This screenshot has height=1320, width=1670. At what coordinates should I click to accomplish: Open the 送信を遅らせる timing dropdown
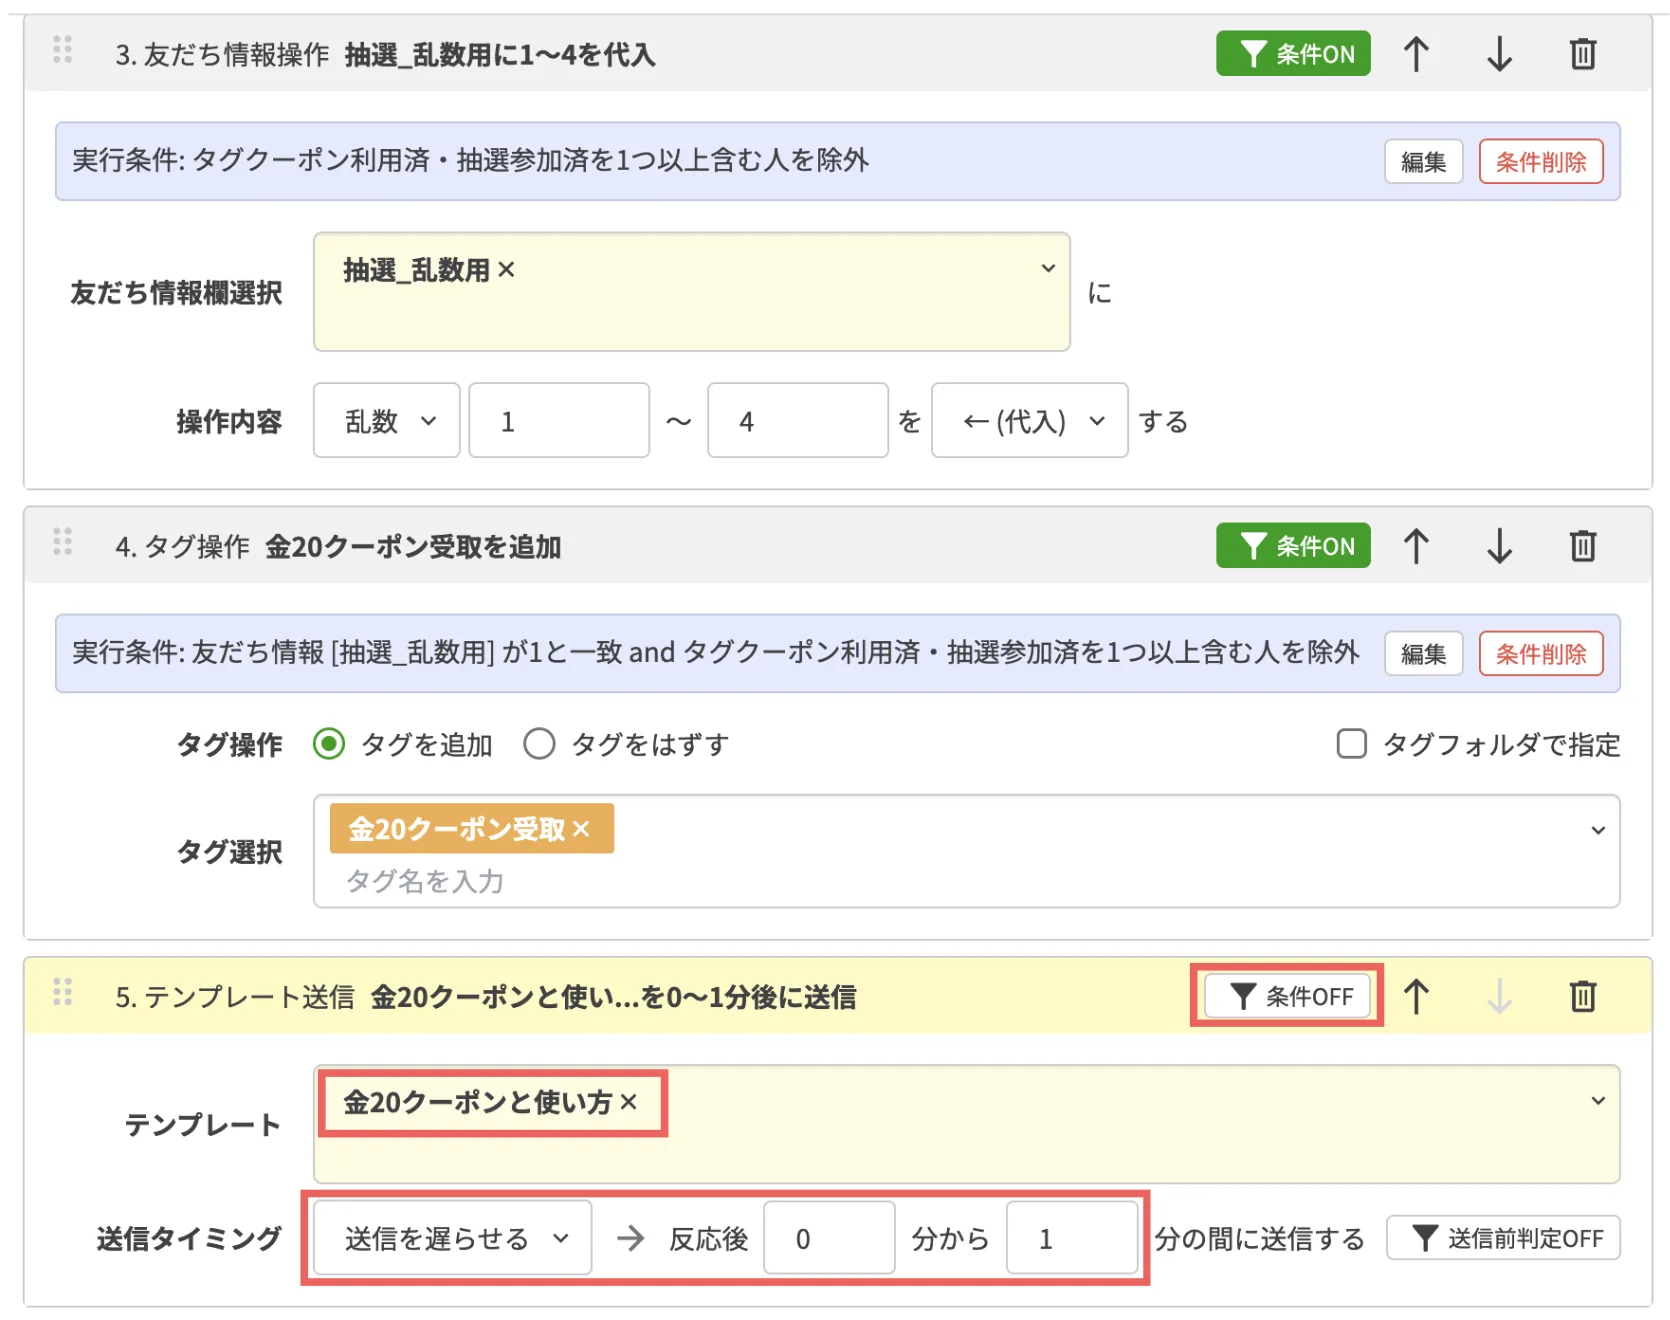click(x=453, y=1239)
